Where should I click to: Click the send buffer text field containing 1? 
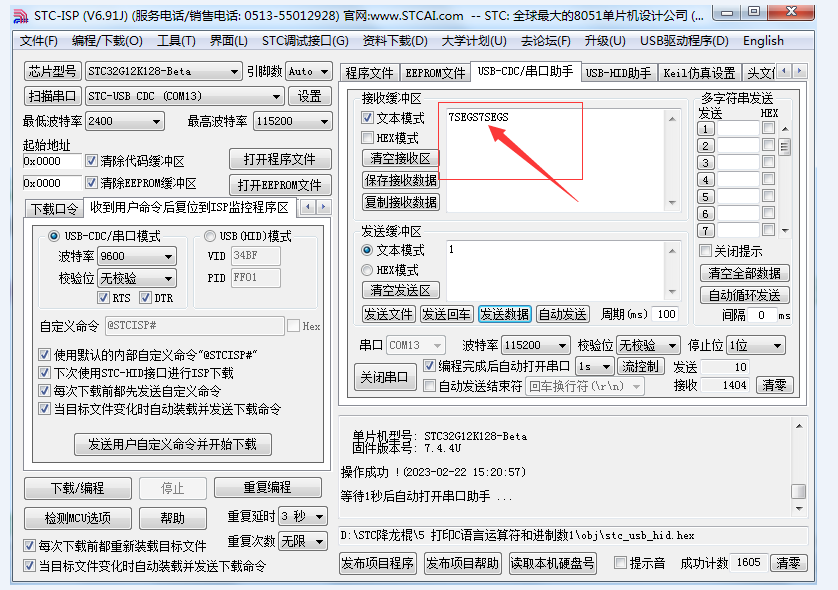click(x=556, y=271)
